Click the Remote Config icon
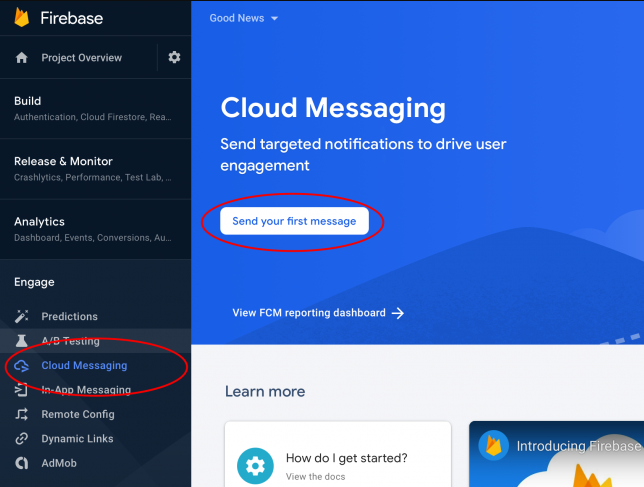This screenshot has width=644, height=487. point(21,414)
